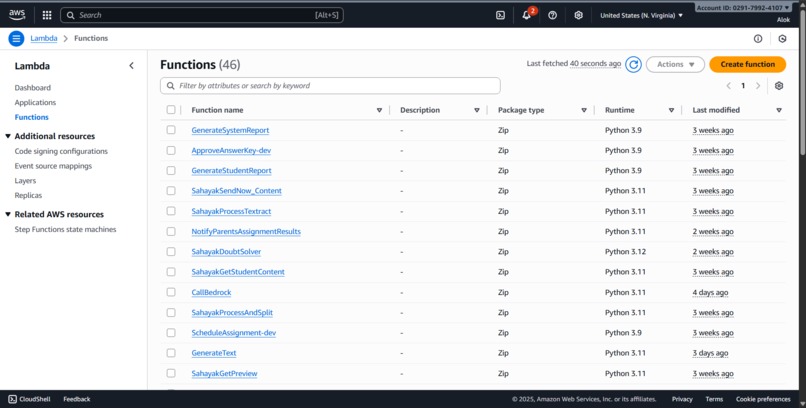Launch CloudShell from top bar icon
806x408 pixels.
[500, 15]
